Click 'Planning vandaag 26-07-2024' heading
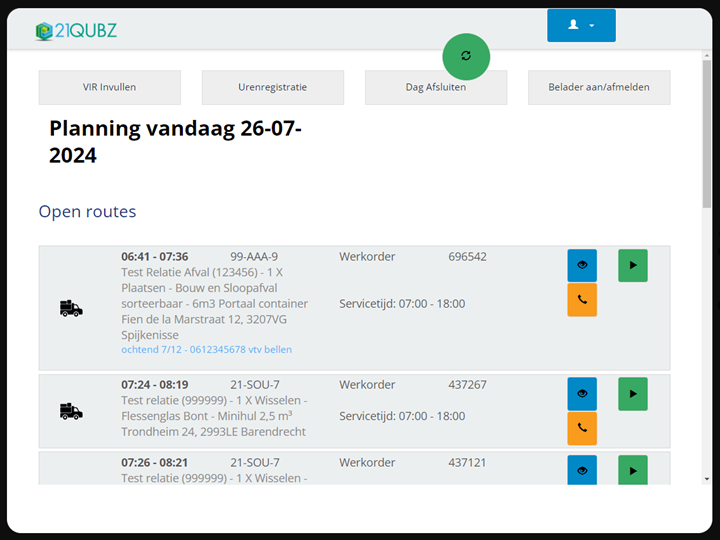The width and height of the screenshot is (720, 540). point(175,141)
